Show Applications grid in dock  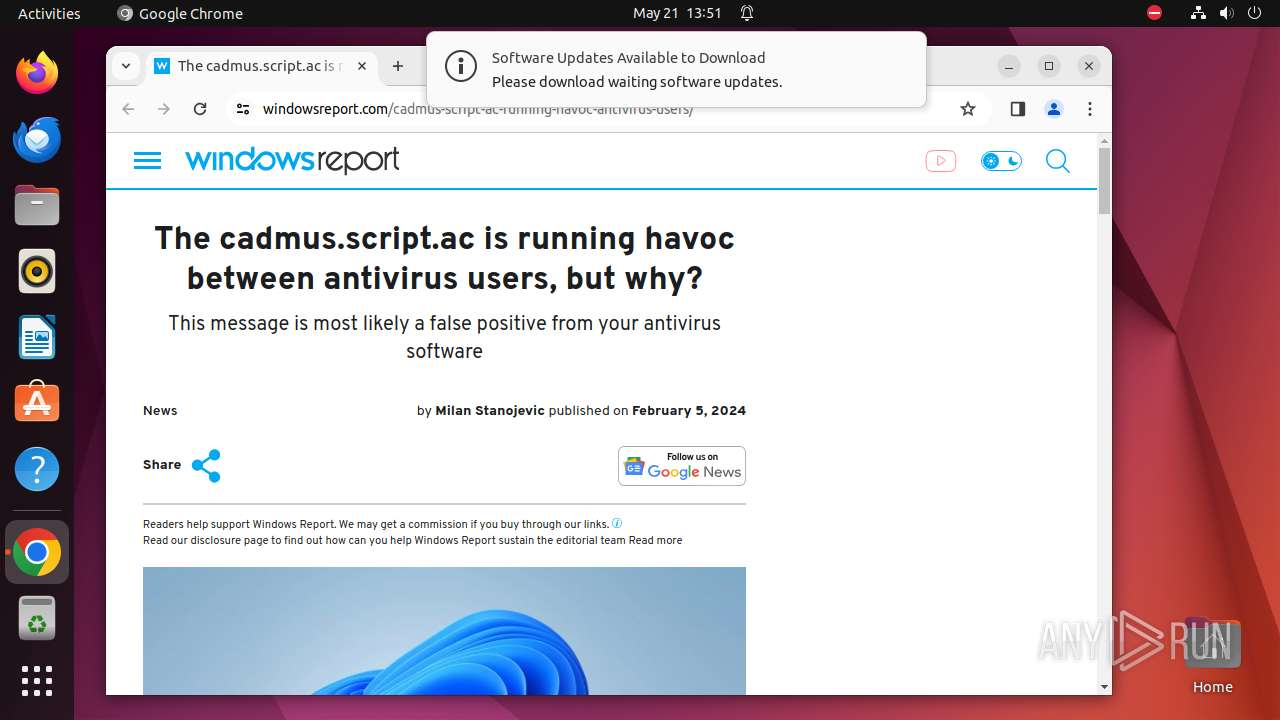click(x=37, y=681)
